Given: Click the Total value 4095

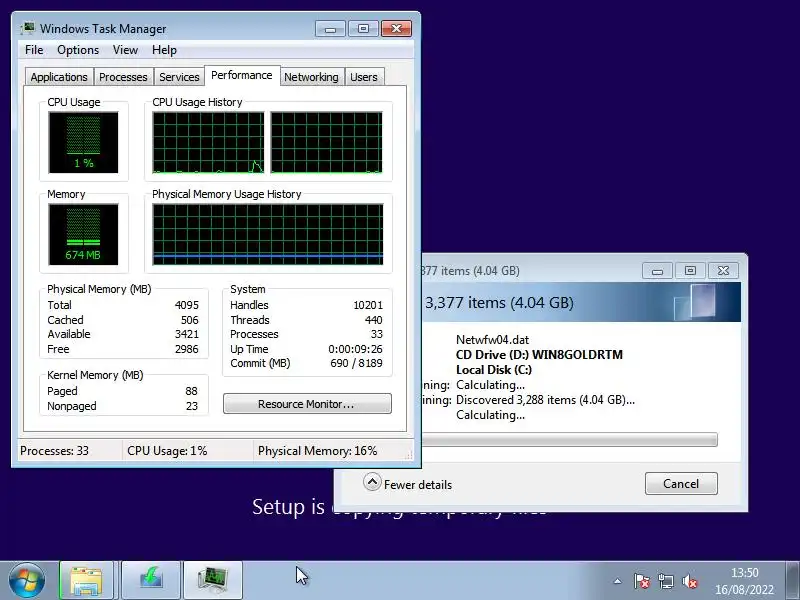Looking at the screenshot, I should (x=187, y=305).
